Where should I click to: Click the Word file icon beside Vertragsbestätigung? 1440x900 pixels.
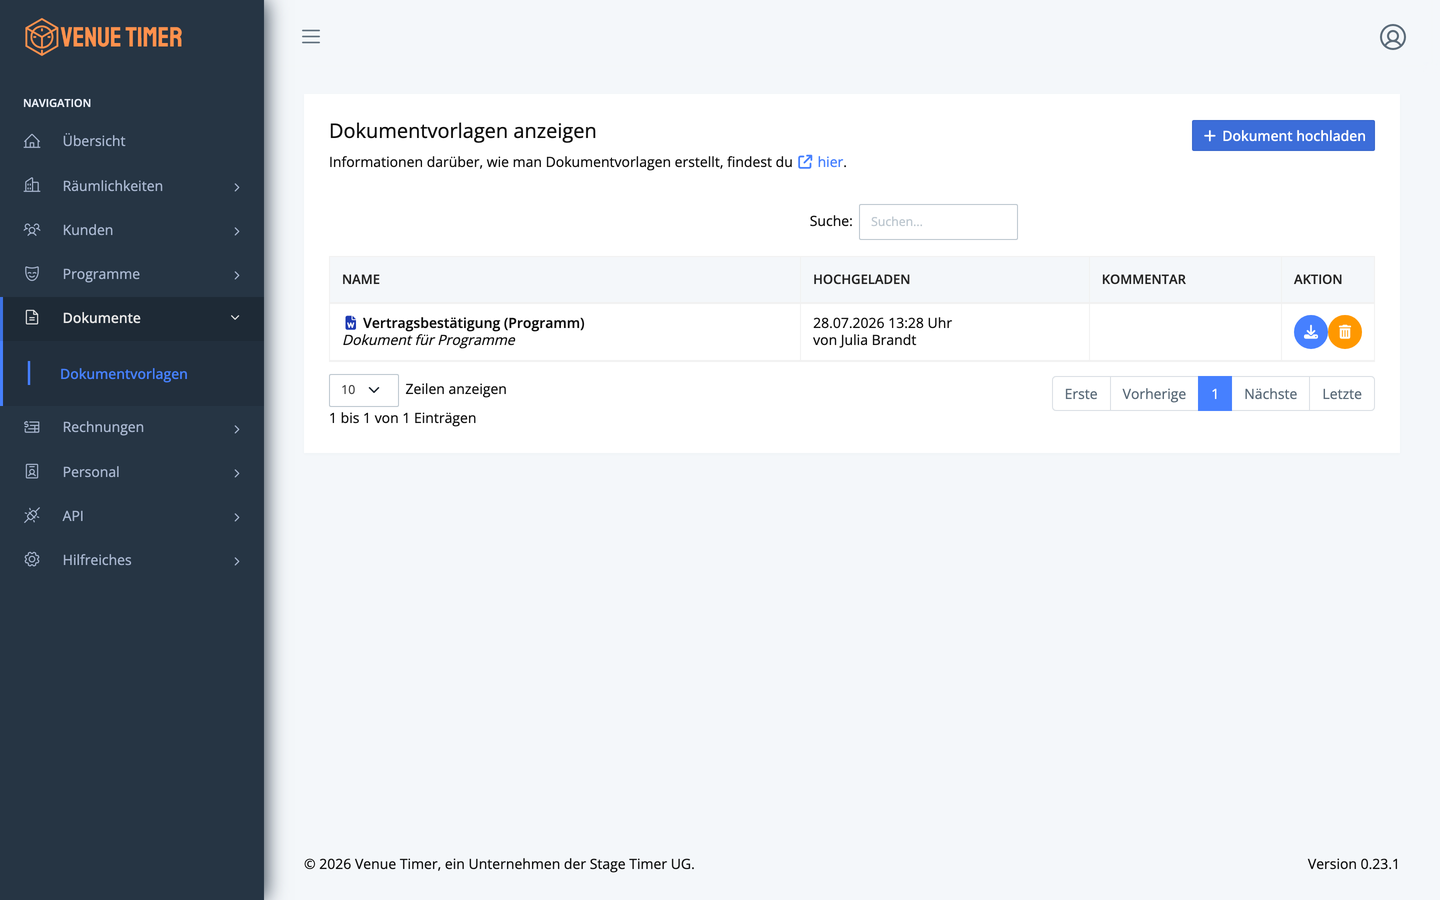[350, 323]
